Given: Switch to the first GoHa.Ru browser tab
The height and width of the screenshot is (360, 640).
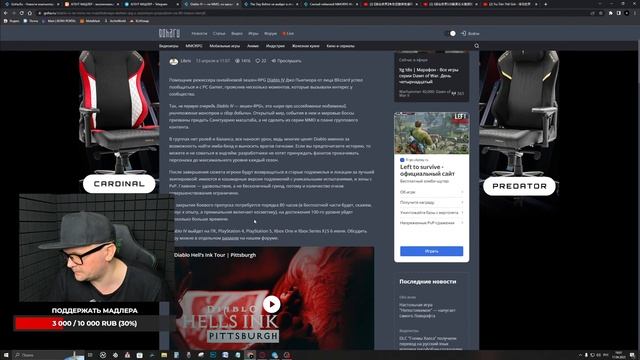Looking at the screenshot, I should click(31, 4).
